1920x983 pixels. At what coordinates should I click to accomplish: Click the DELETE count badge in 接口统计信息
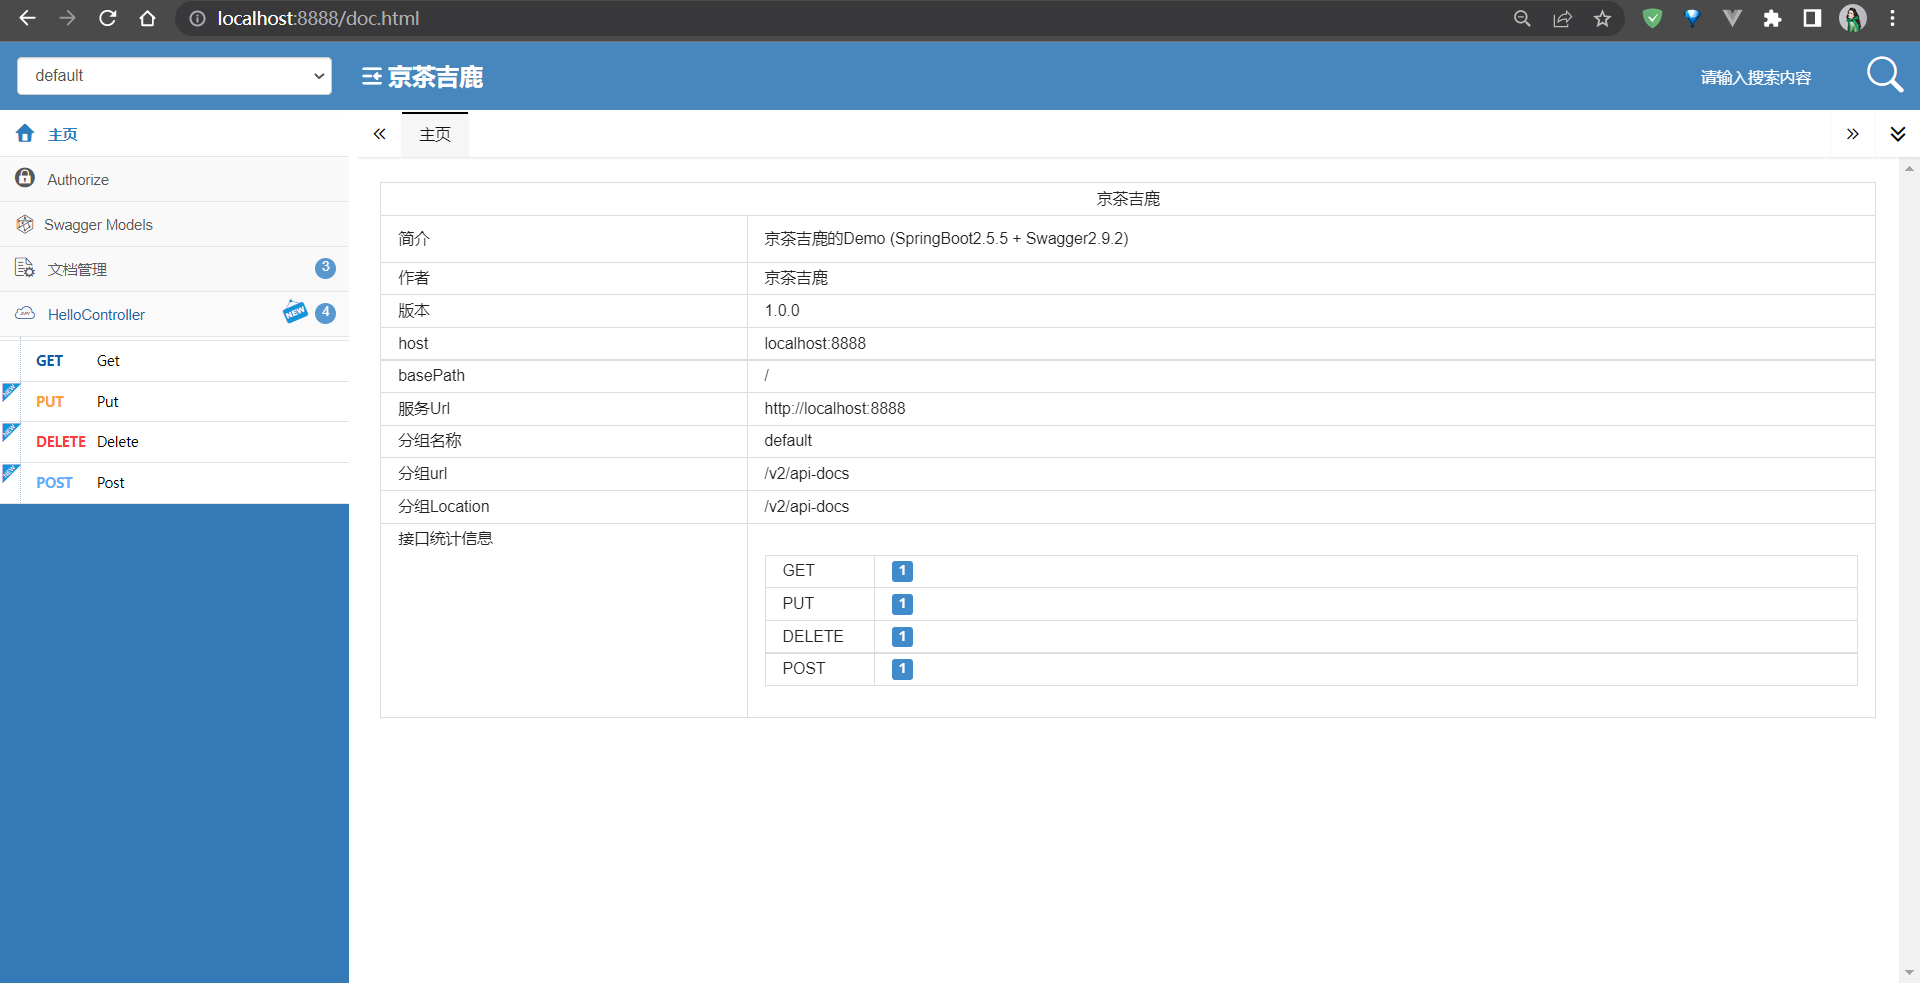pyautogui.click(x=902, y=637)
